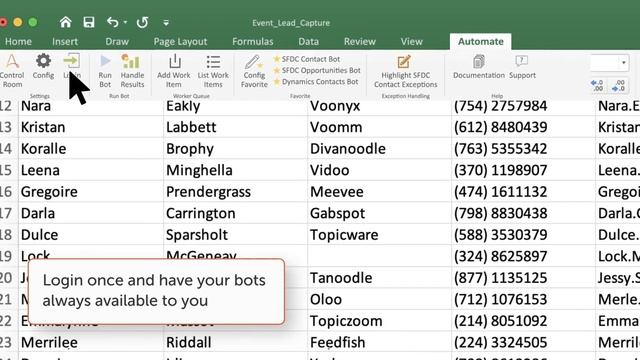Click Decrease Decimal icon
The width and height of the screenshot is (640, 360).
pos(618,85)
